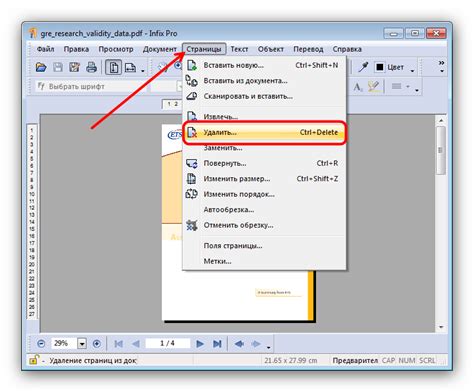Minimize the Infix Pro window
Image resolution: width=474 pixels, height=392 pixels.
click(x=394, y=33)
